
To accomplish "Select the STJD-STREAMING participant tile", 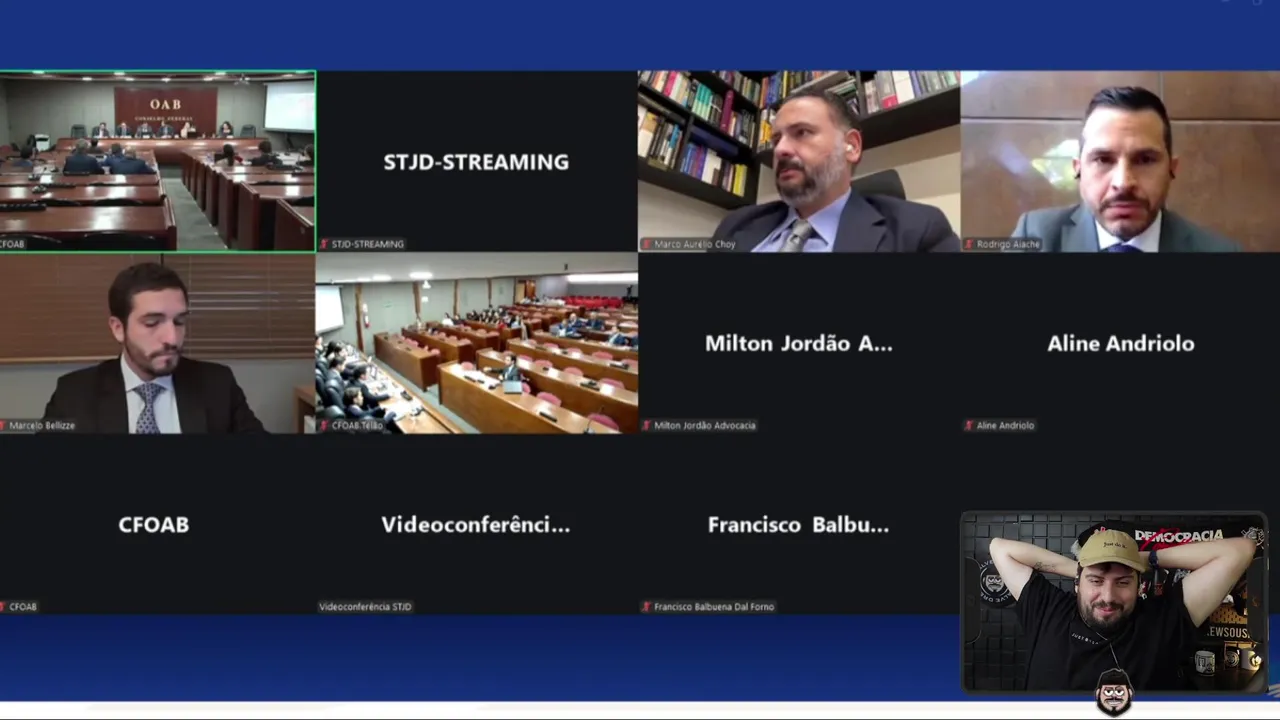I will click(x=477, y=161).
